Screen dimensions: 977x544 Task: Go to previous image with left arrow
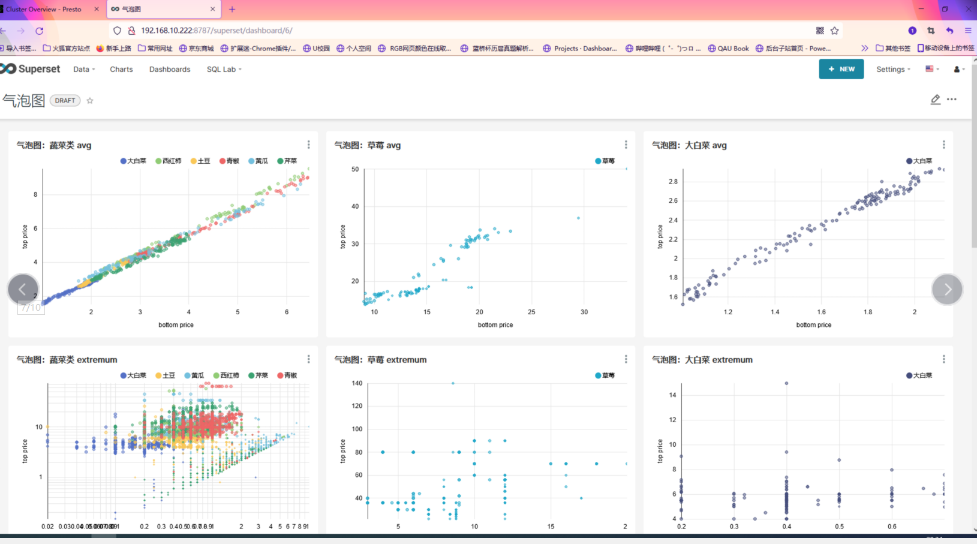pyautogui.click(x=23, y=289)
